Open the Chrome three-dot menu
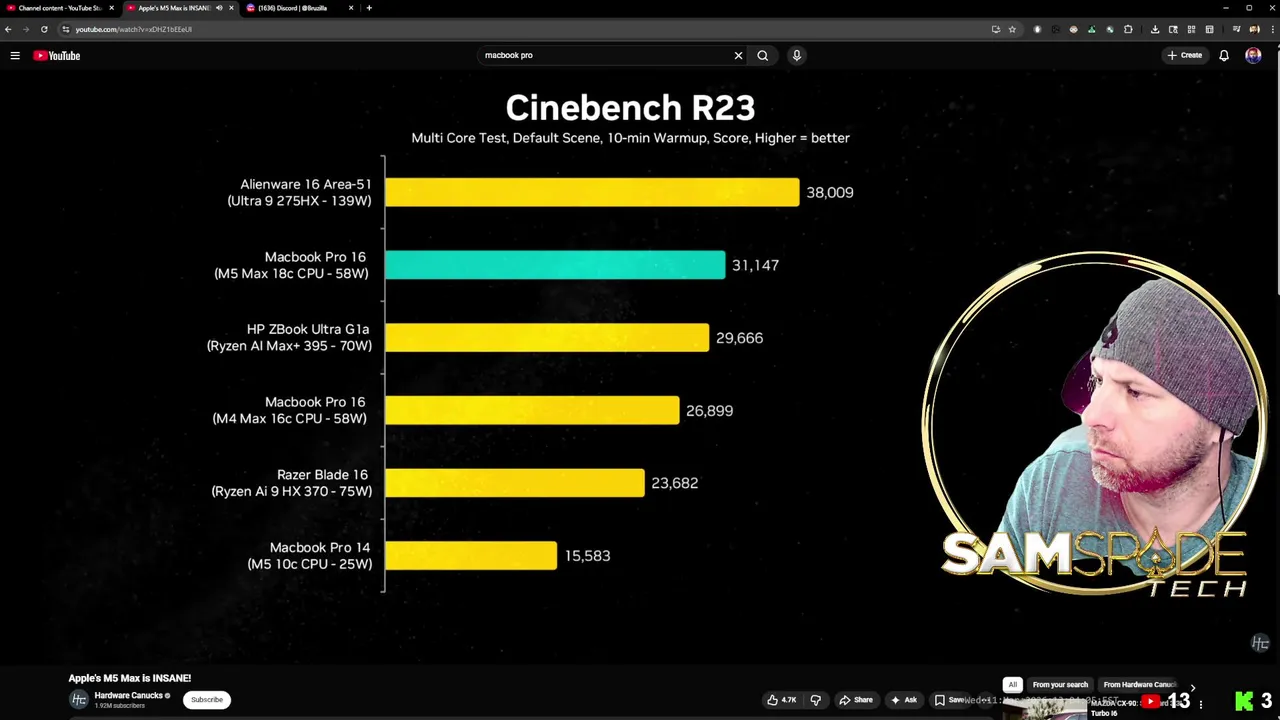Screen dimensions: 1280x720 (1272, 29)
